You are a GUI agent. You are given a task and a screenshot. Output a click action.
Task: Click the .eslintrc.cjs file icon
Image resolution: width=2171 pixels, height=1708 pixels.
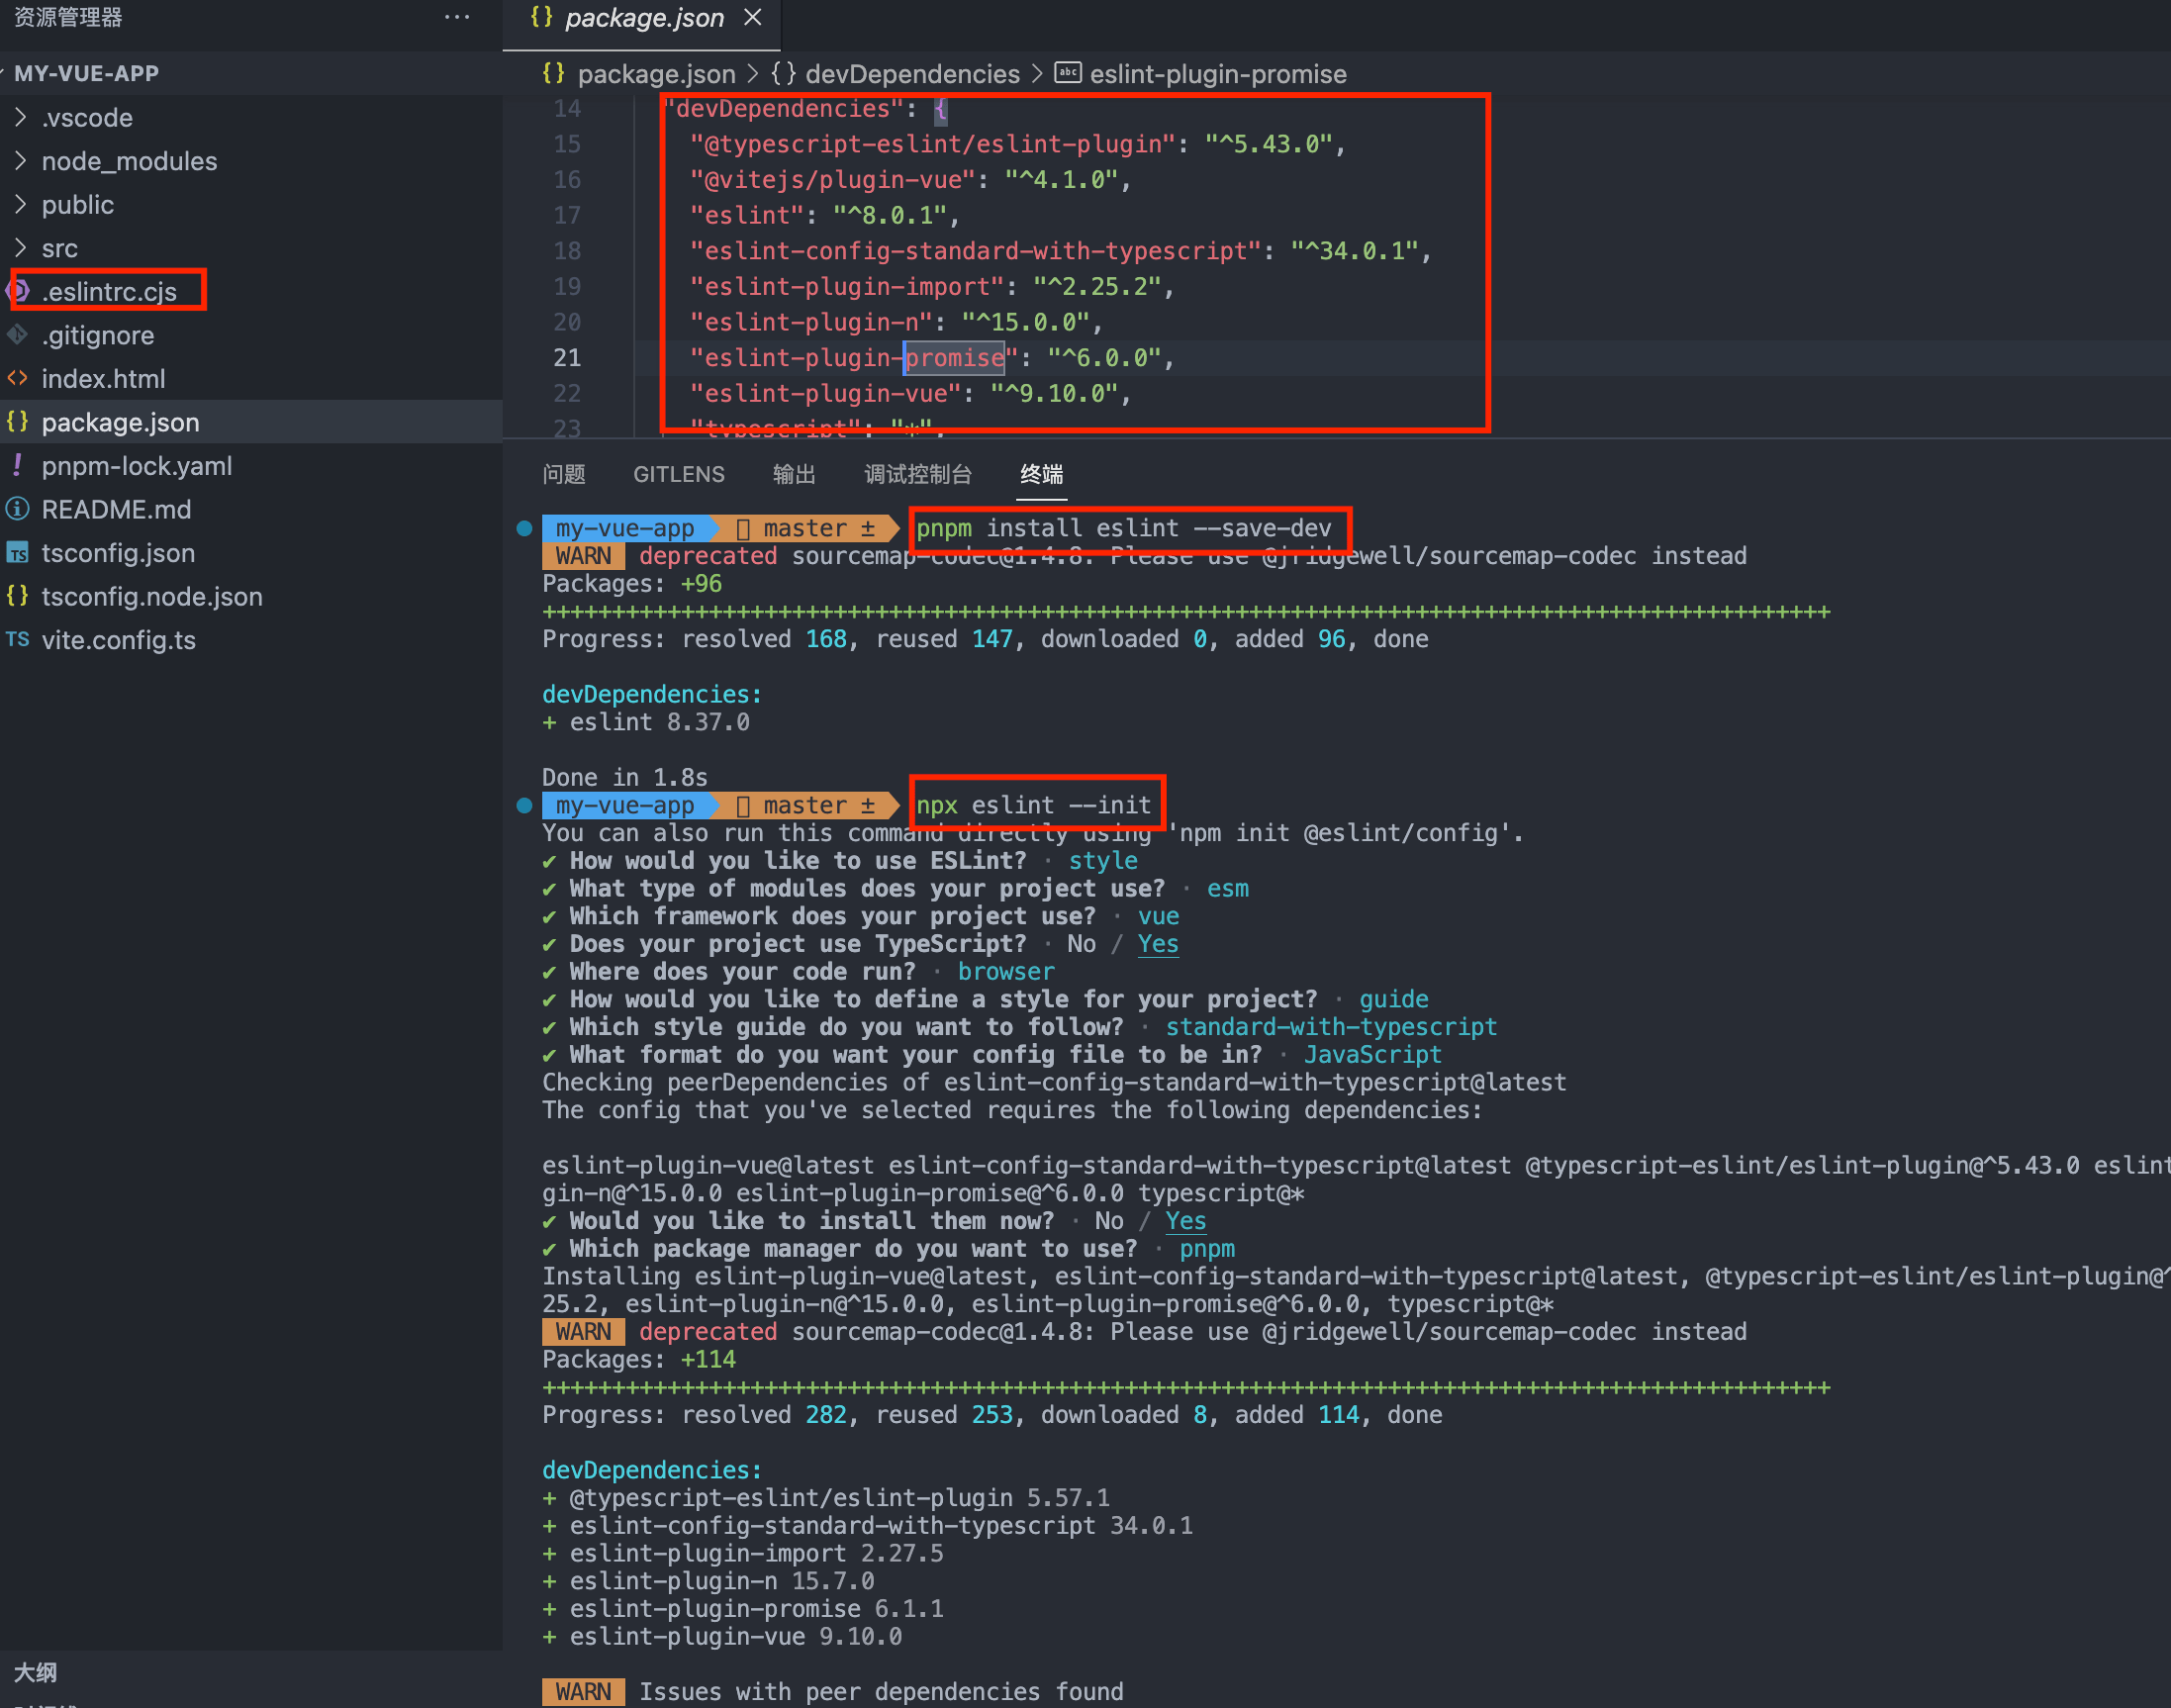(18, 291)
